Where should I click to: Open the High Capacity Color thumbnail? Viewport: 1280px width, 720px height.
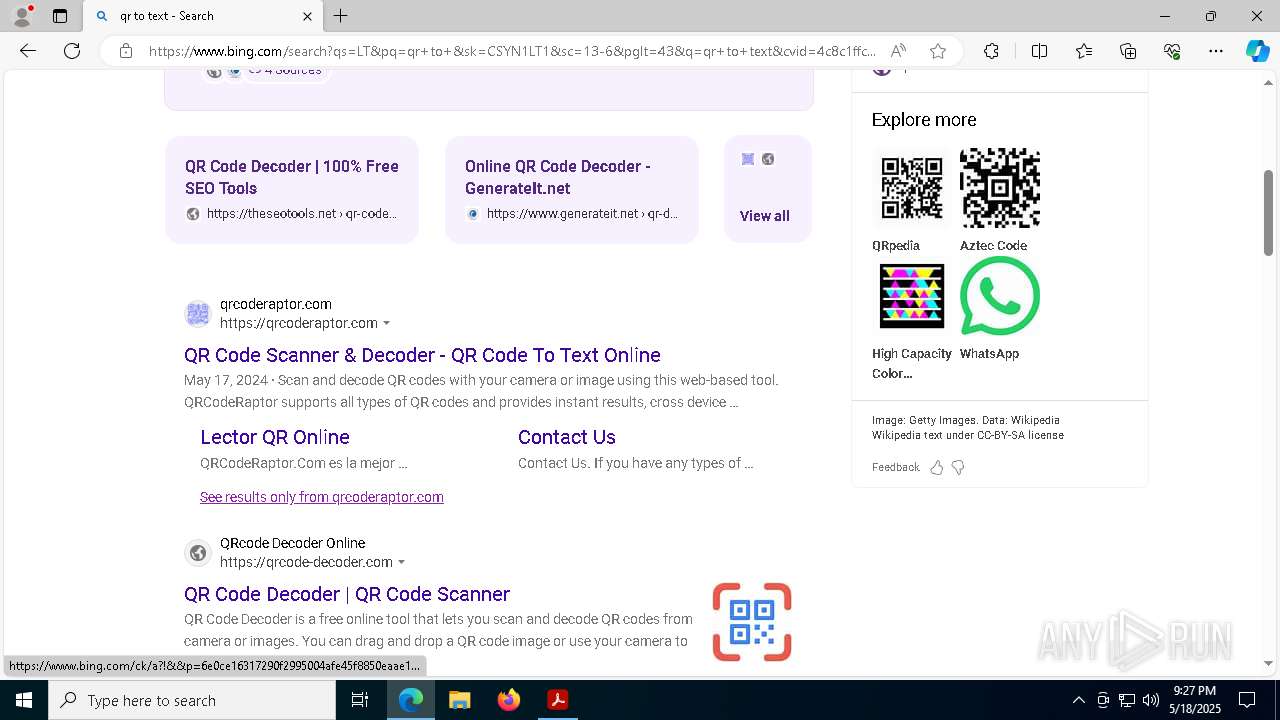(x=911, y=296)
